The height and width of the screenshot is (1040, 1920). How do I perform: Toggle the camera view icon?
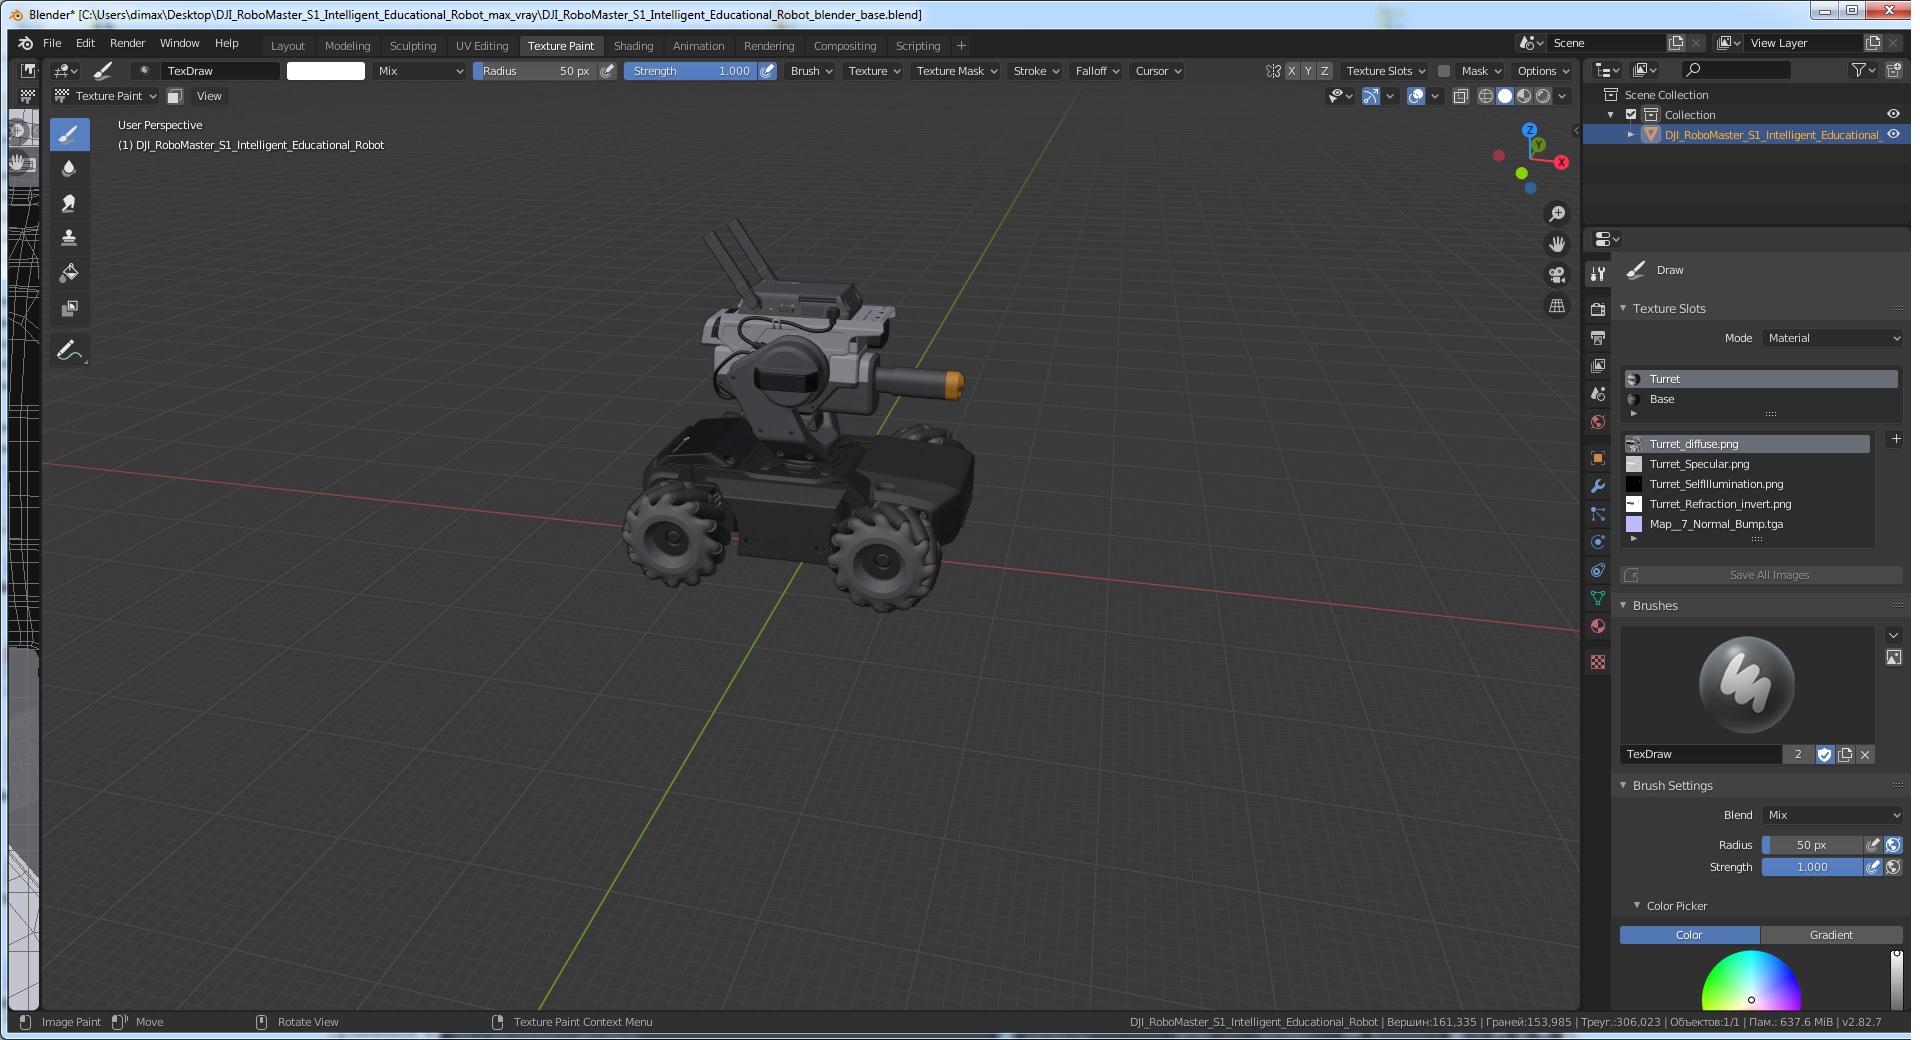point(1557,275)
